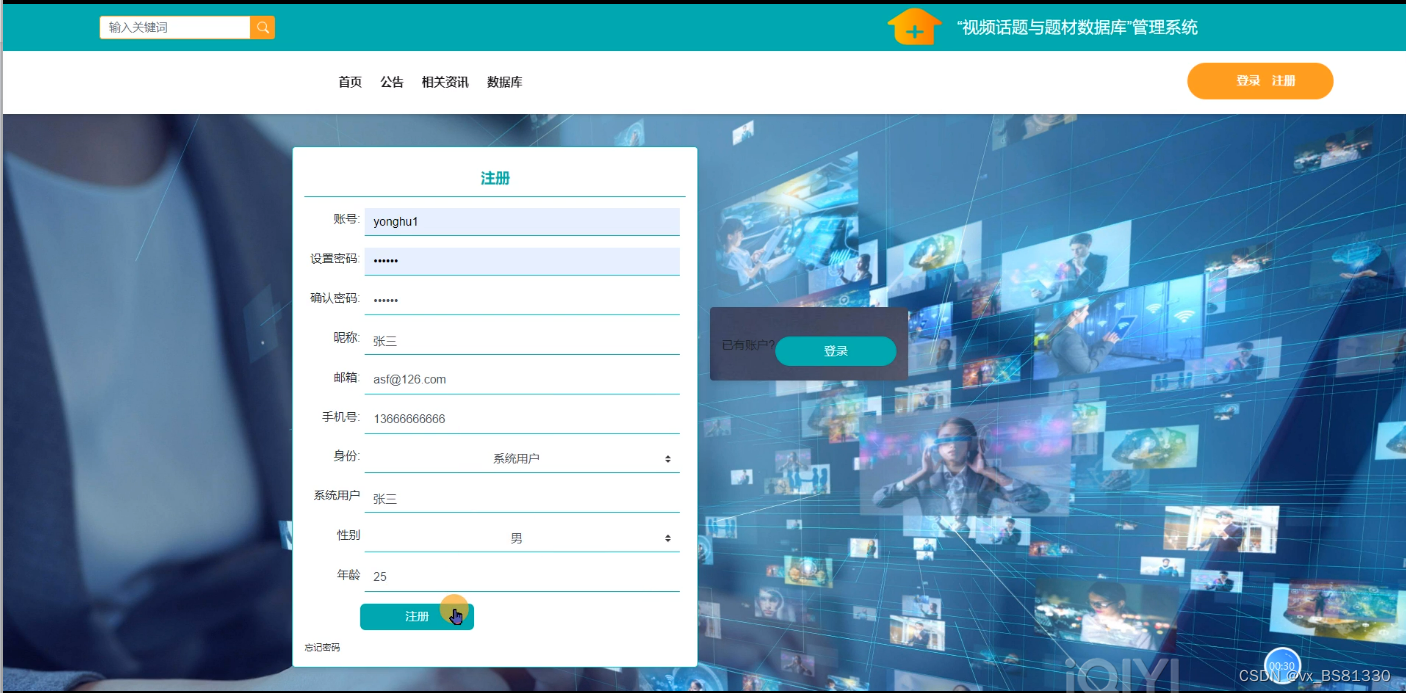Open the 数据库 navigation item

[505, 82]
